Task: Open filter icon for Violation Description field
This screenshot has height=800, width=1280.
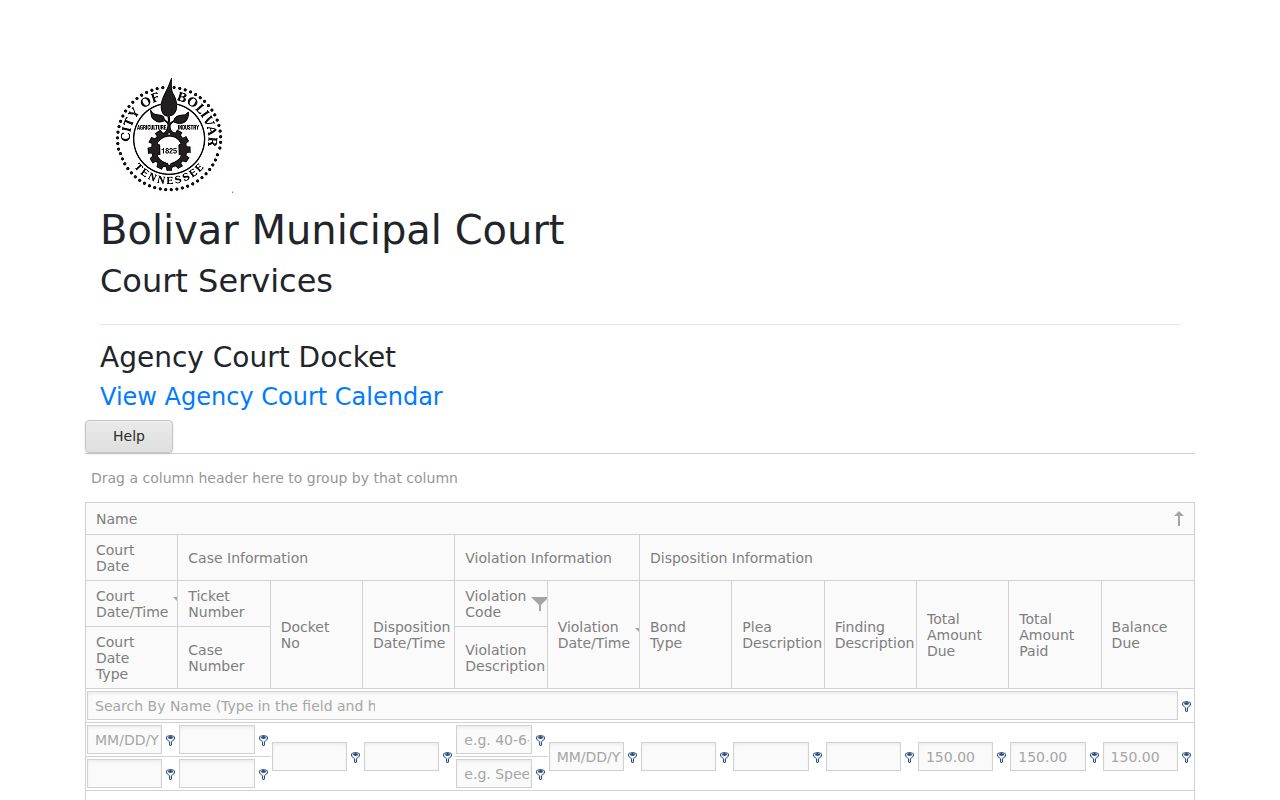Action: click(540, 774)
